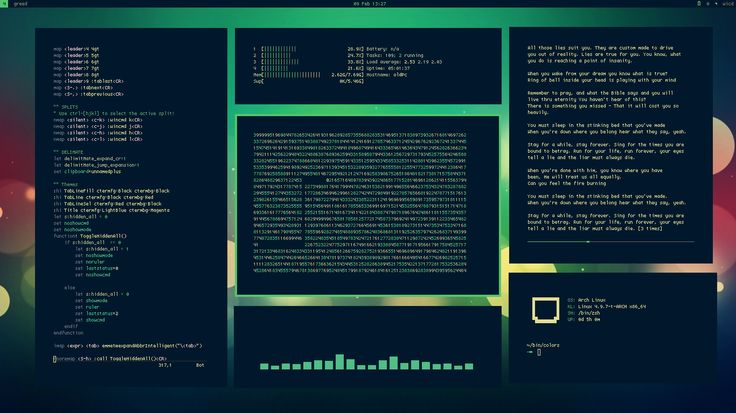Click the green workspace icon in top bar
Viewport: 736px width, 413px height.
pos(6,5)
